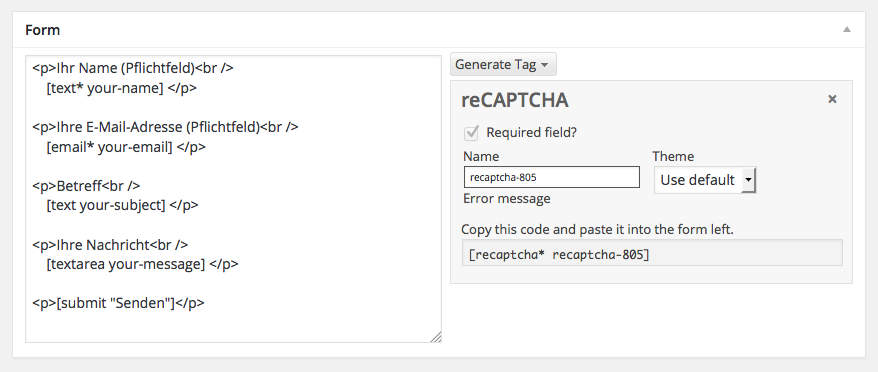Viewport: 878px width, 372px height.
Task: Click the 'Theme' label above the dropdown
Action: click(x=673, y=156)
